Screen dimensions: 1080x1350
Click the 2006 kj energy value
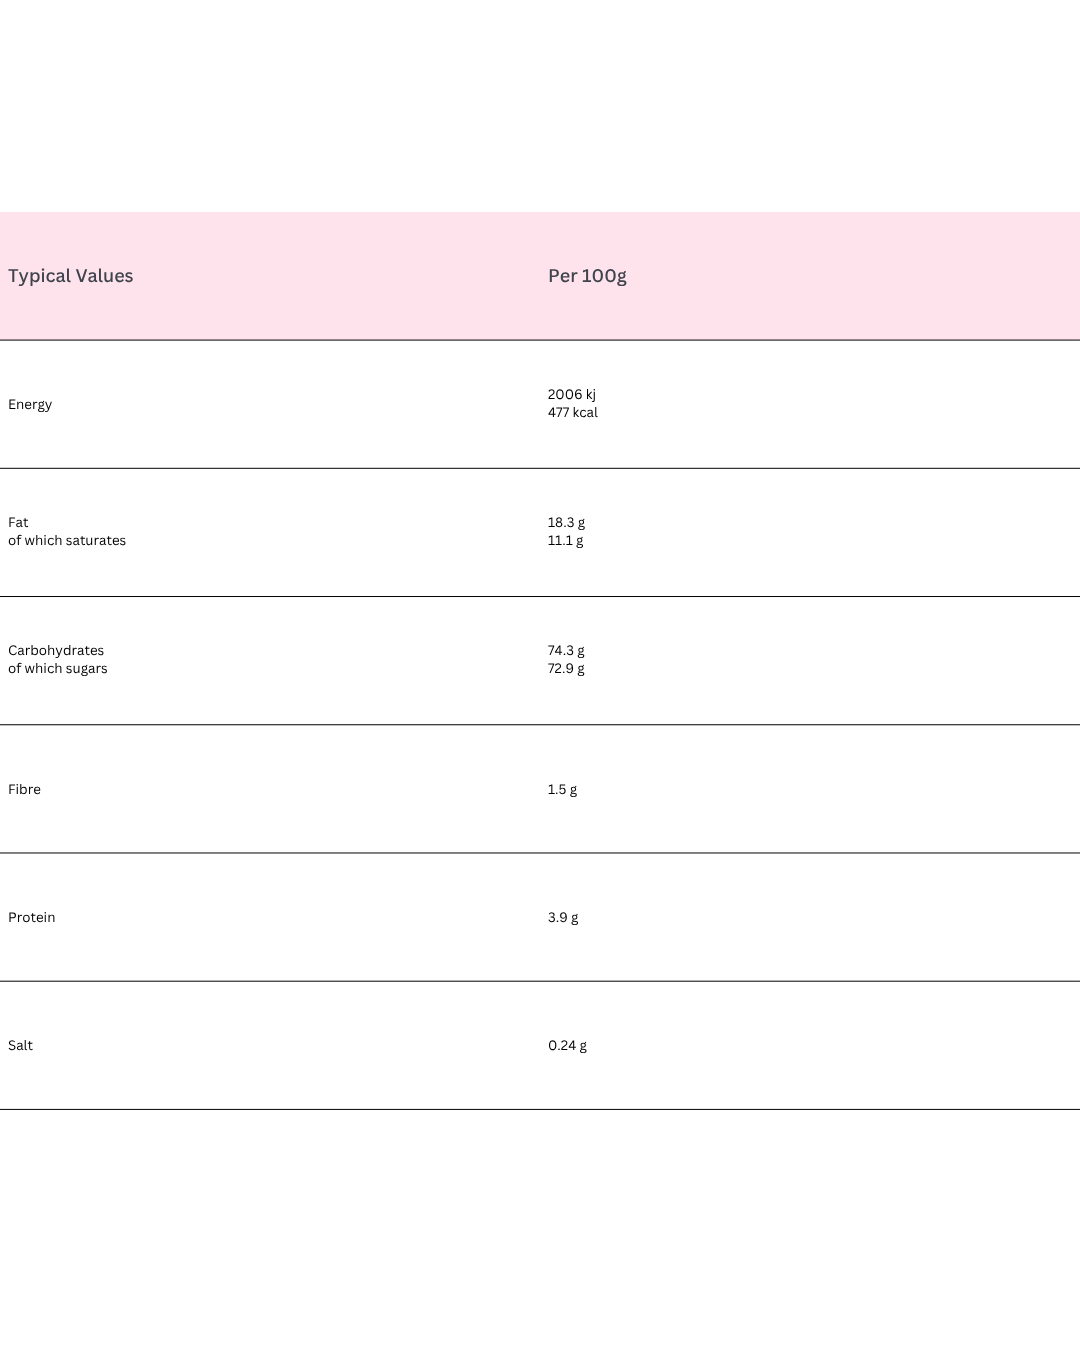point(571,394)
